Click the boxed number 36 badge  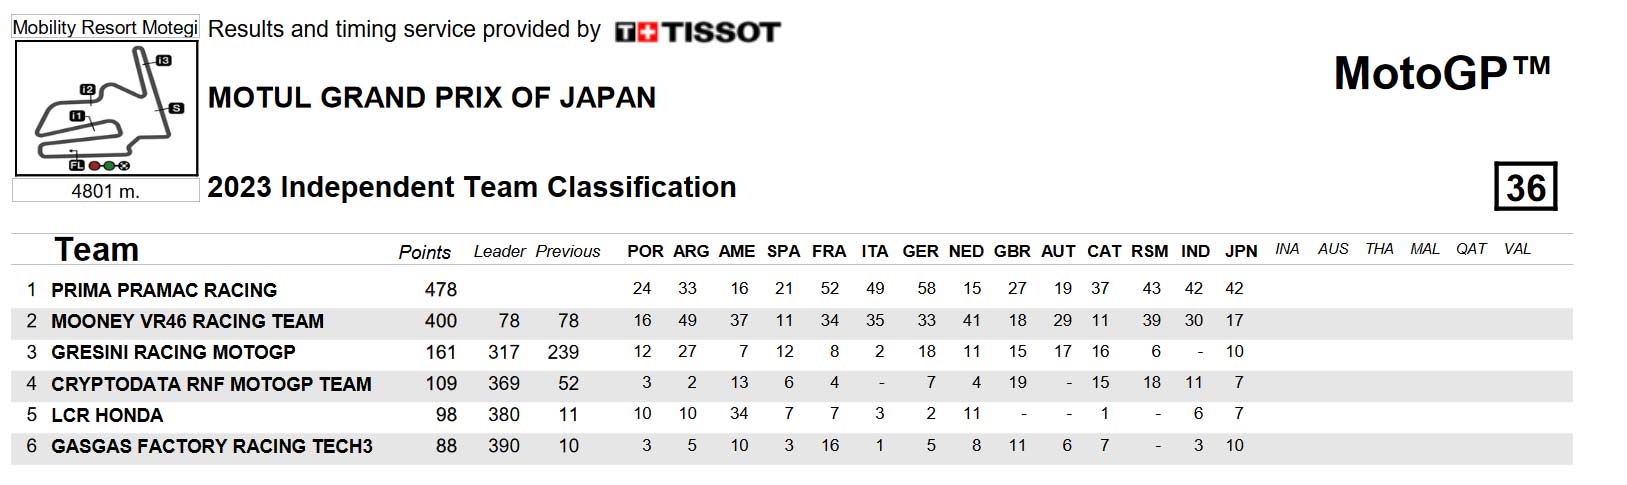point(1525,187)
